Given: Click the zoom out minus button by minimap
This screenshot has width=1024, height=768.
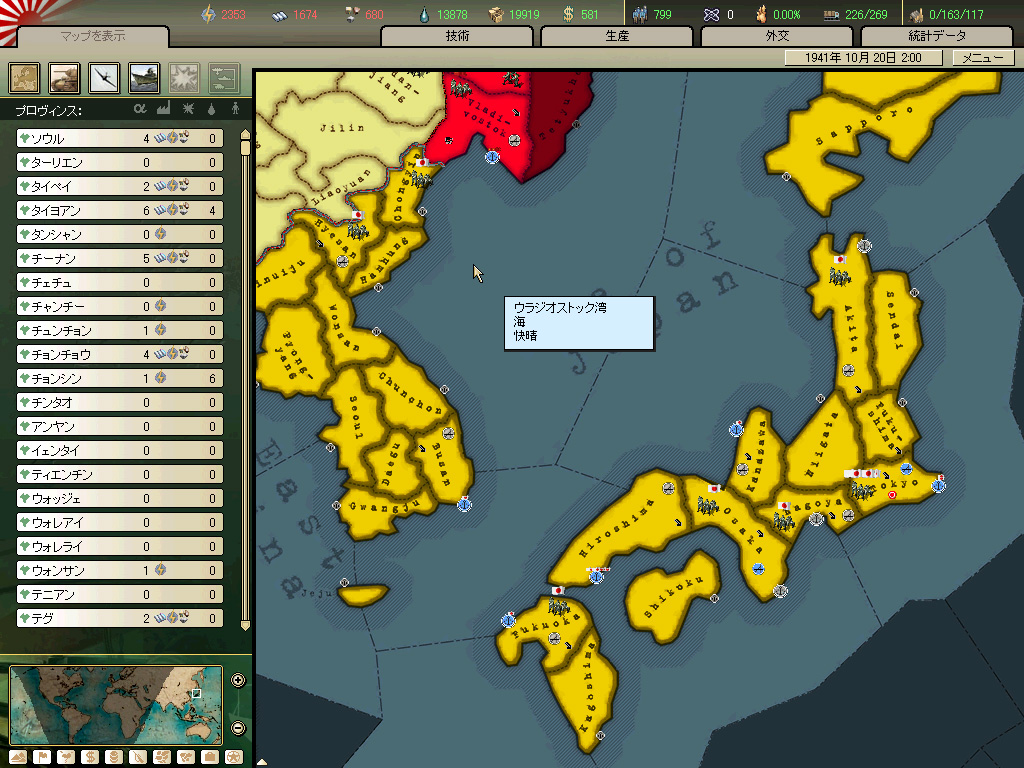Looking at the screenshot, I should coord(238,728).
